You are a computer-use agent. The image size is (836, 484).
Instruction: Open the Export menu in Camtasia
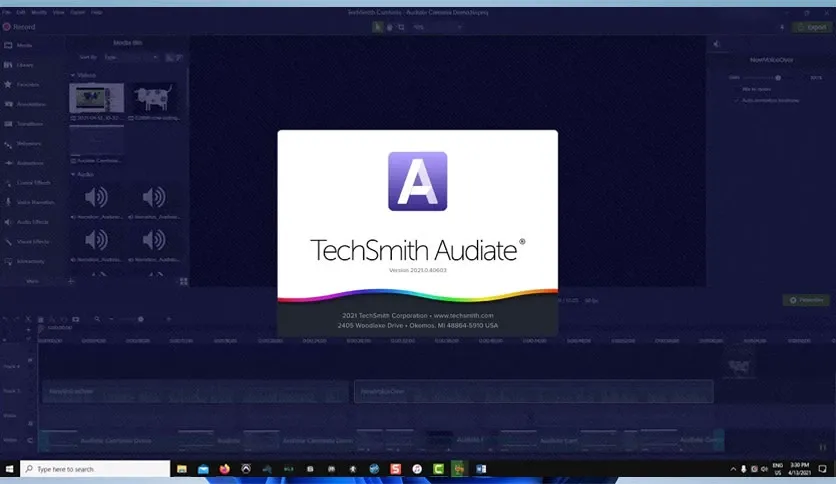click(77, 12)
